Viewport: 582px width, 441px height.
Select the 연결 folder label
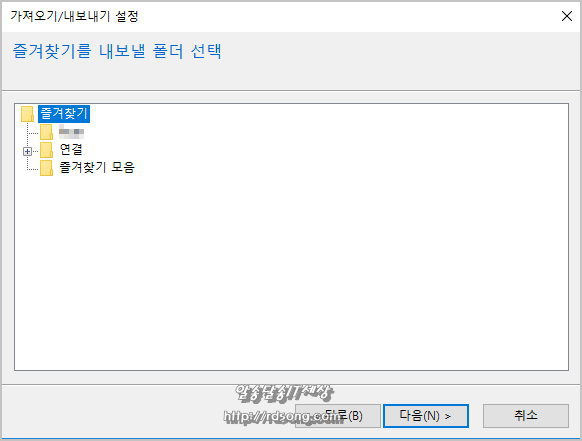(71, 150)
